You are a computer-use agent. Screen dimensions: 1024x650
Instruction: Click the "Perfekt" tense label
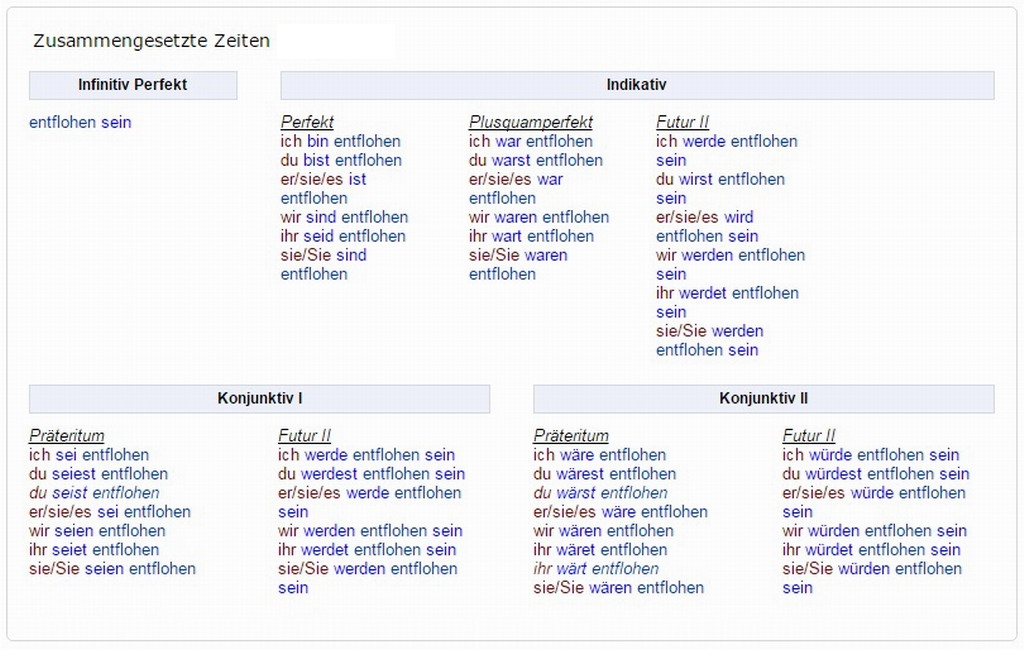coord(307,122)
